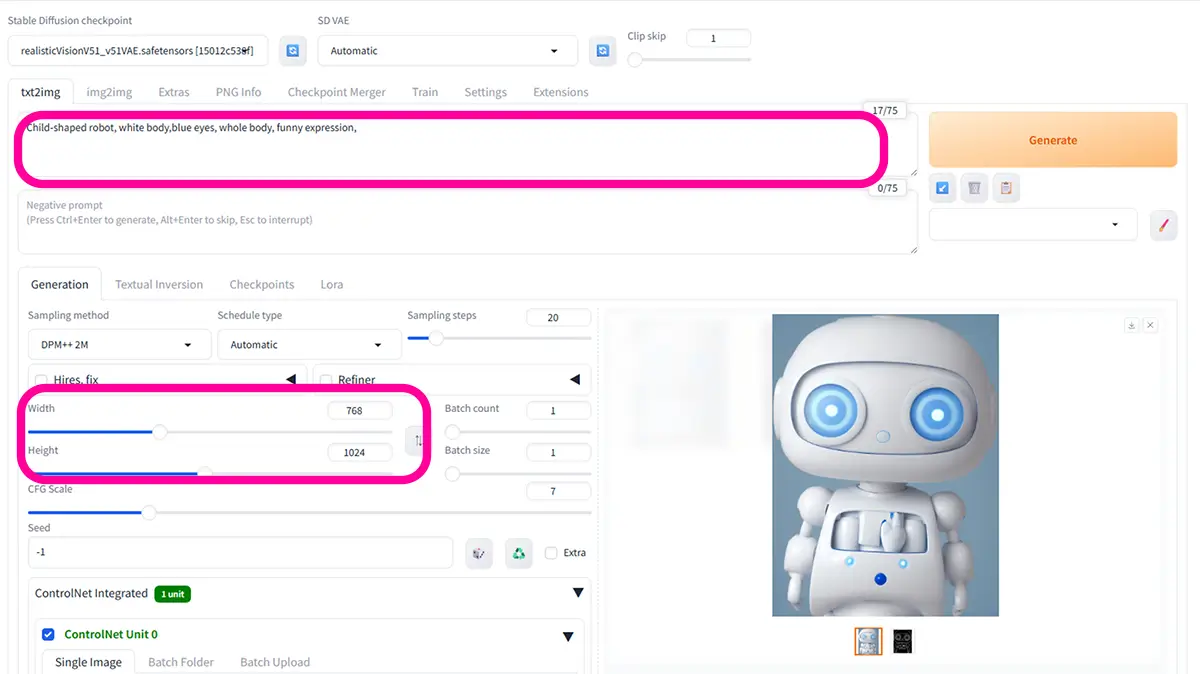Open the styles dropdown beside the pencil

pyautogui.click(x=1033, y=225)
